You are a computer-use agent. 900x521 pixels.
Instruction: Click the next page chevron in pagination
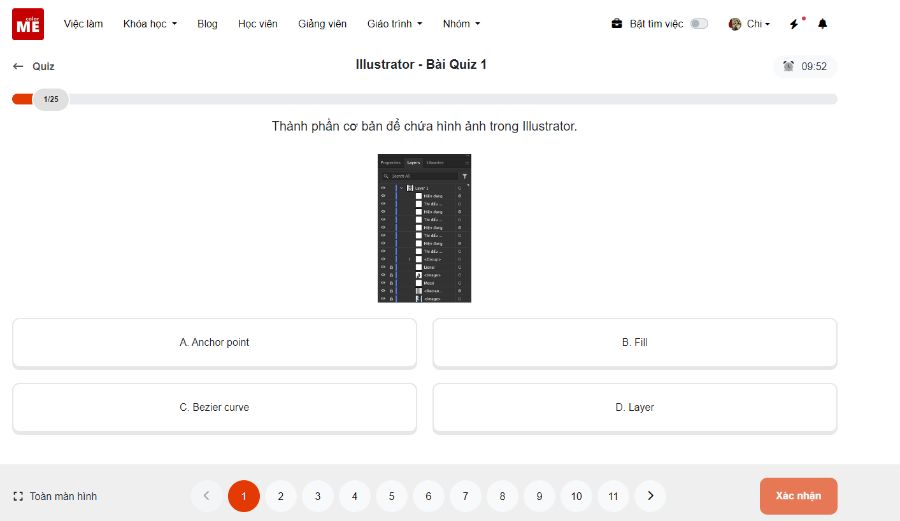[x=650, y=496]
